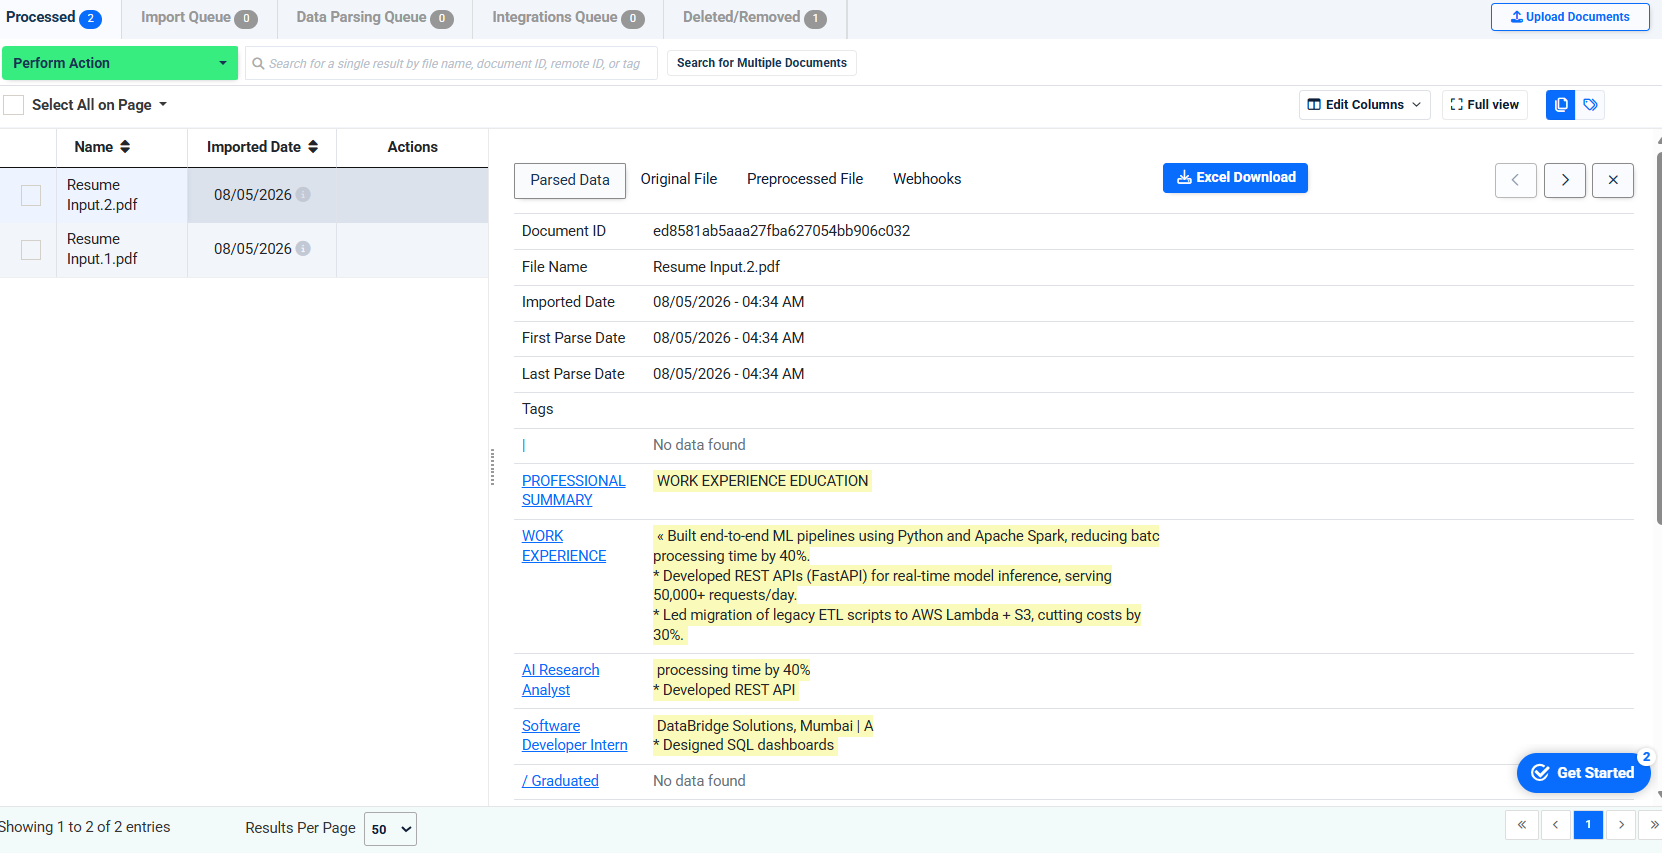The width and height of the screenshot is (1662, 853).
Task: Open Preprocessed File tab
Action: pyautogui.click(x=805, y=179)
